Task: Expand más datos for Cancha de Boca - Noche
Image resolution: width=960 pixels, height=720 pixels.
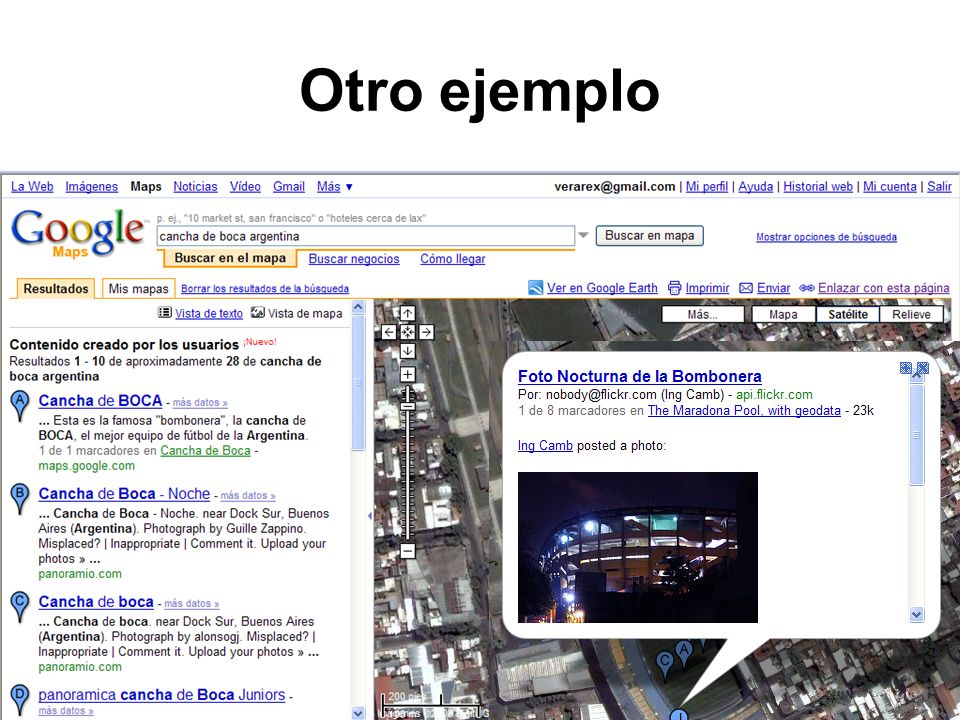Action: (x=247, y=496)
